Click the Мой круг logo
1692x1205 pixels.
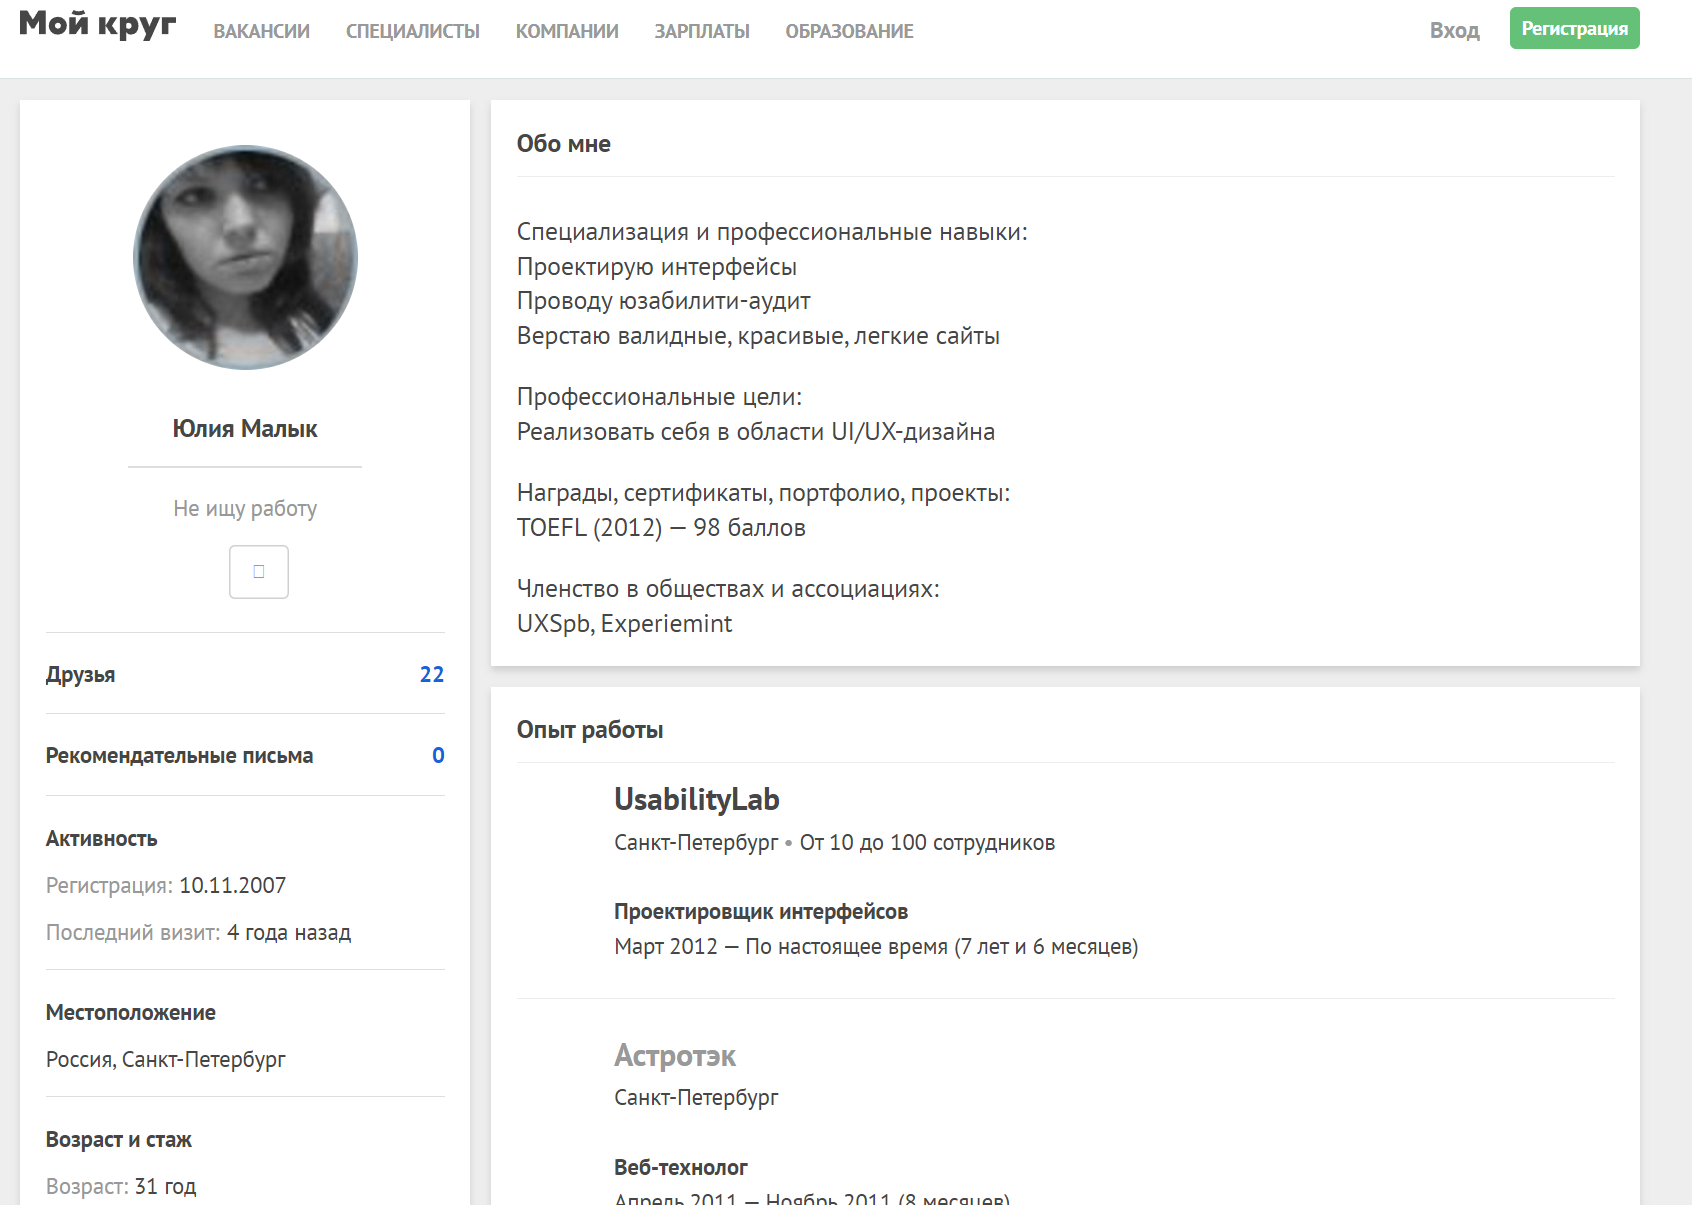[98, 25]
